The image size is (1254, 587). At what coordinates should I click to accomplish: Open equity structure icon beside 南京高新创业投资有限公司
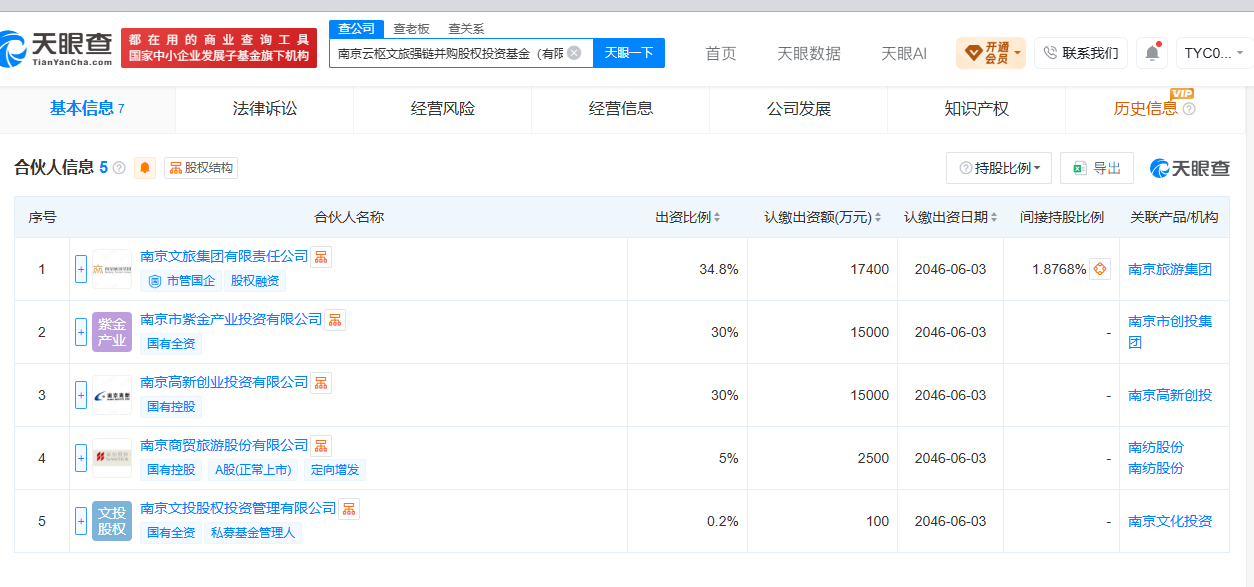(x=321, y=382)
